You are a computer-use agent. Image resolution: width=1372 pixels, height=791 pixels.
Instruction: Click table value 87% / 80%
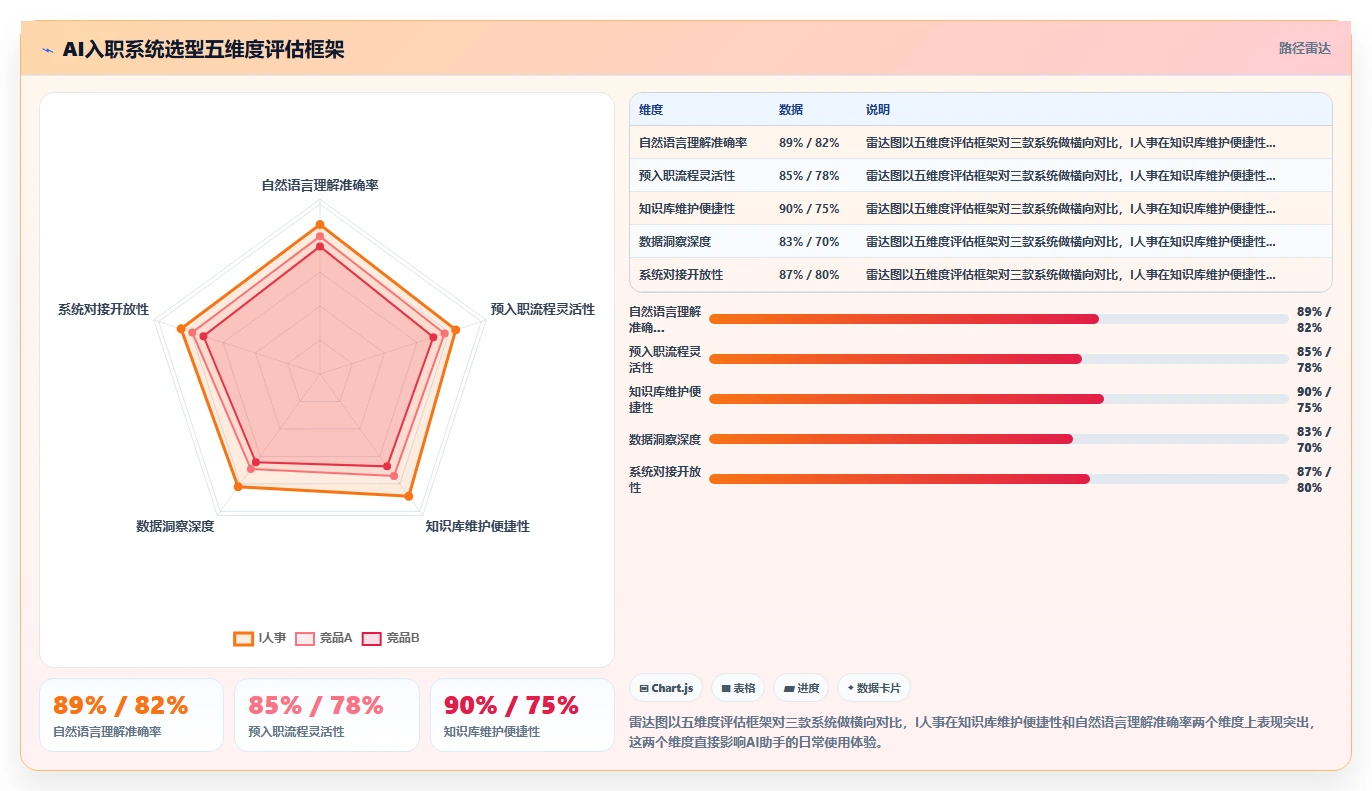point(809,275)
